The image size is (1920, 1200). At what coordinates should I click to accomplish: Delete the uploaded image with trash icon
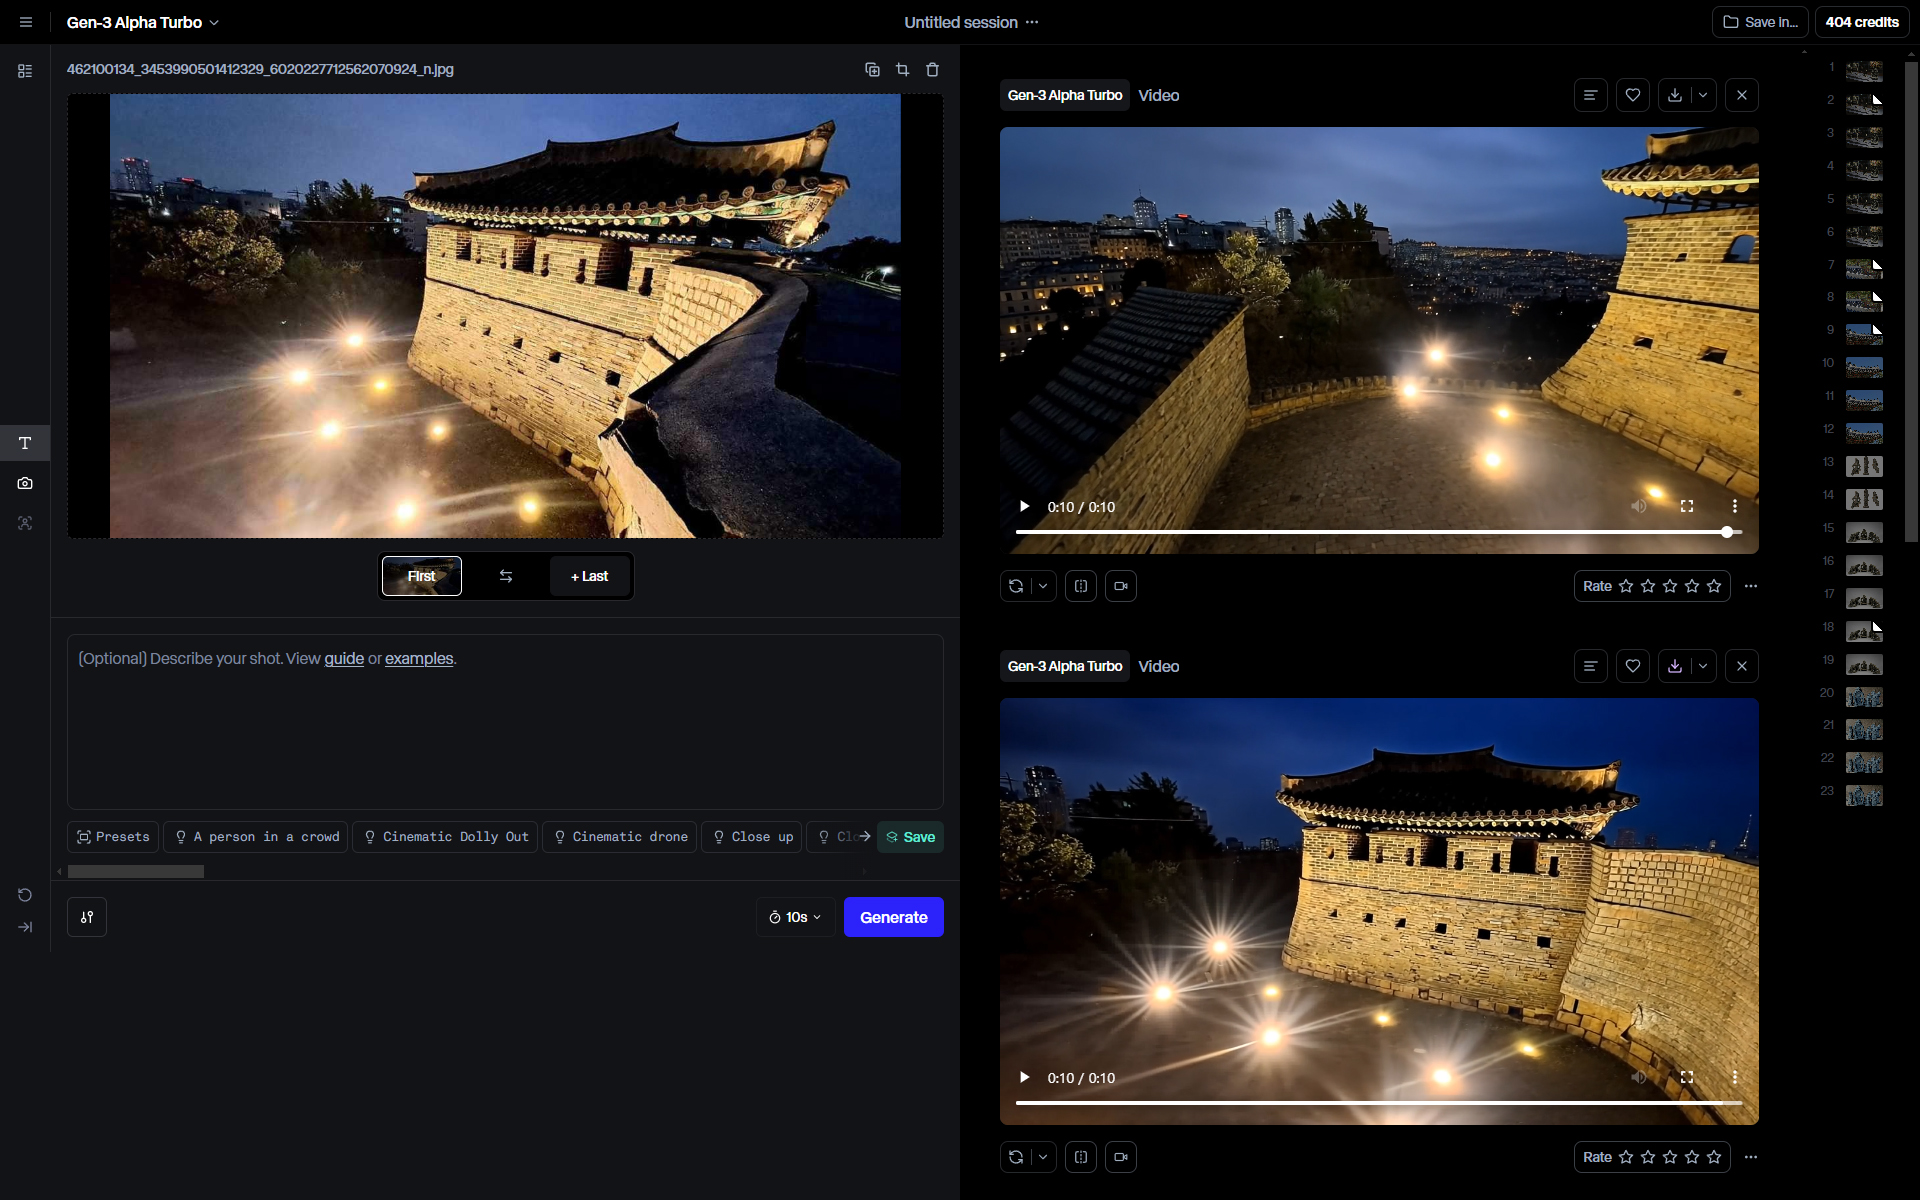[932, 69]
